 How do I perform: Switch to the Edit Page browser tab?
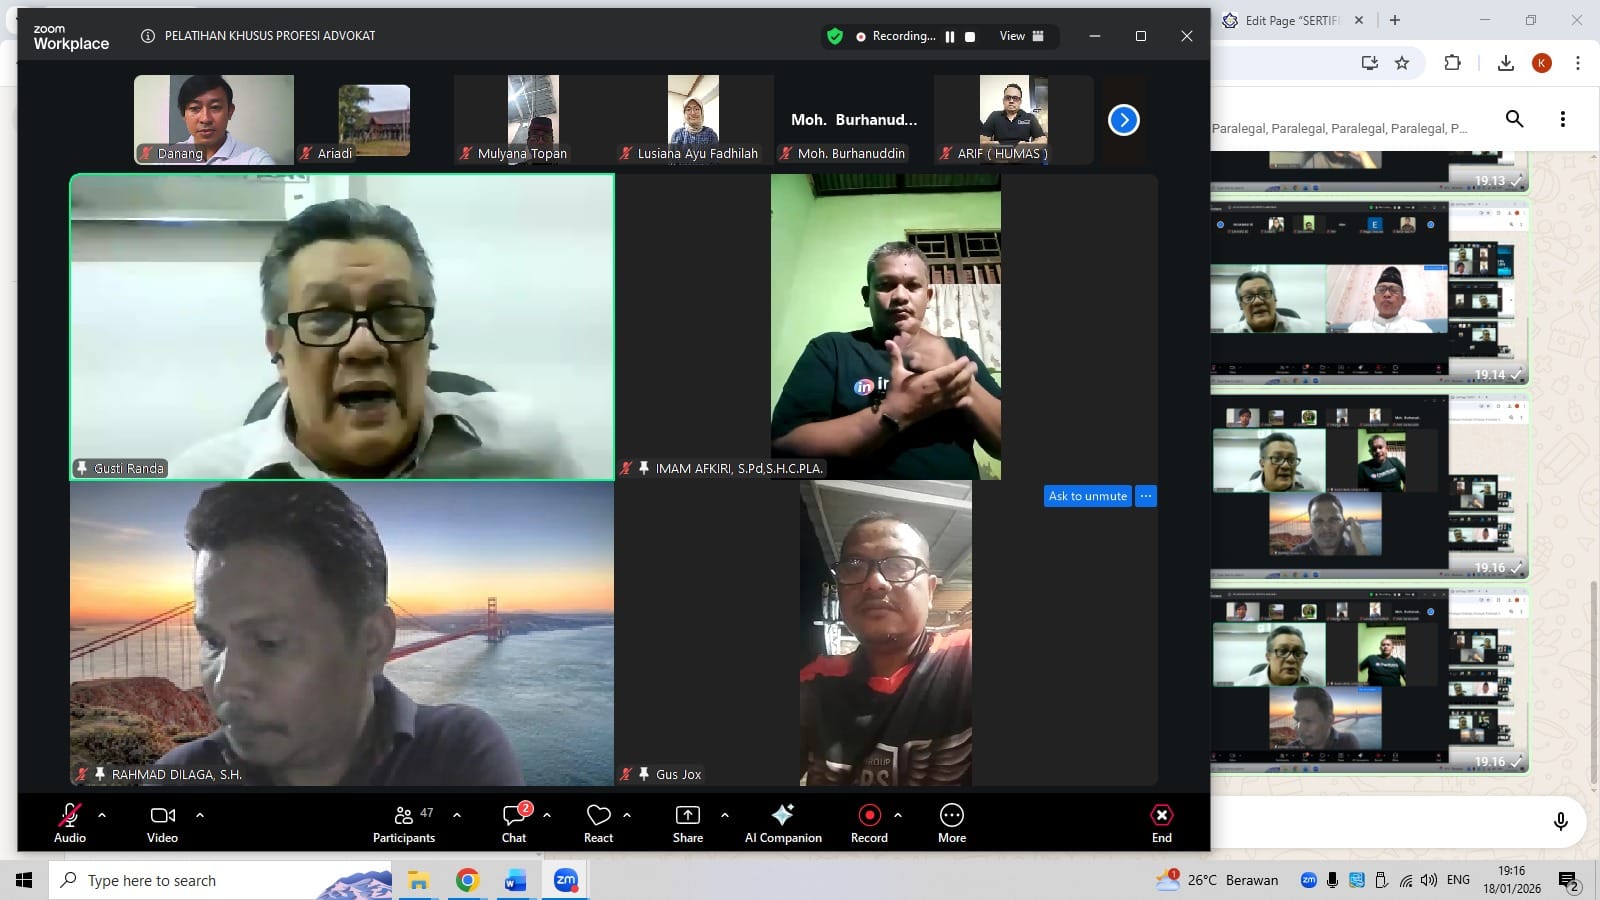click(1291, 20)
